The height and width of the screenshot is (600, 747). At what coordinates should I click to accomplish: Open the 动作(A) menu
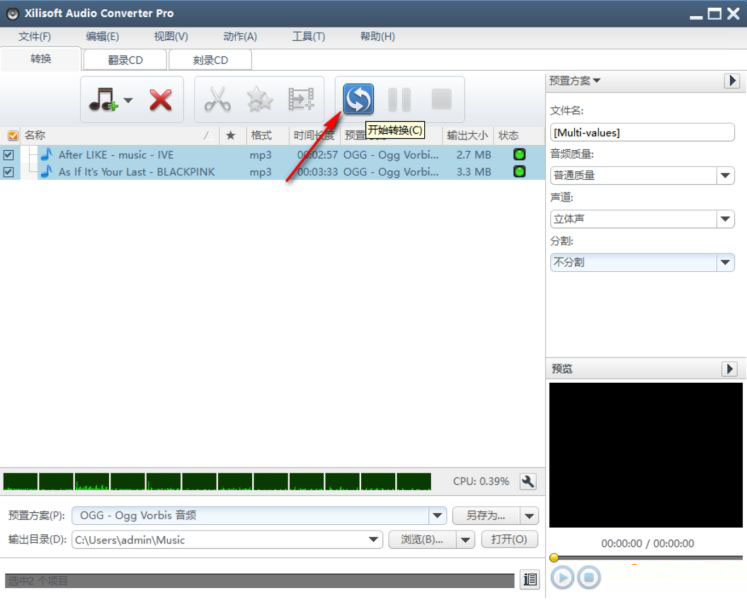click(x=240, y=36)
